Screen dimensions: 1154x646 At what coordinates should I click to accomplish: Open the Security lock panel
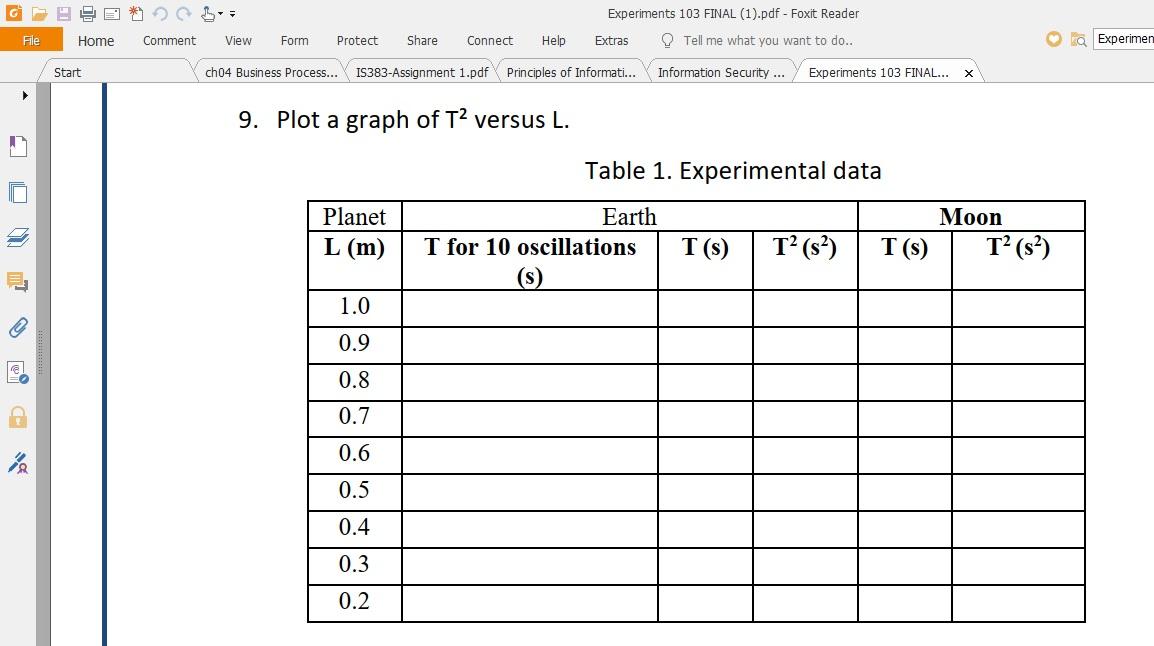[x=18, y=417]
